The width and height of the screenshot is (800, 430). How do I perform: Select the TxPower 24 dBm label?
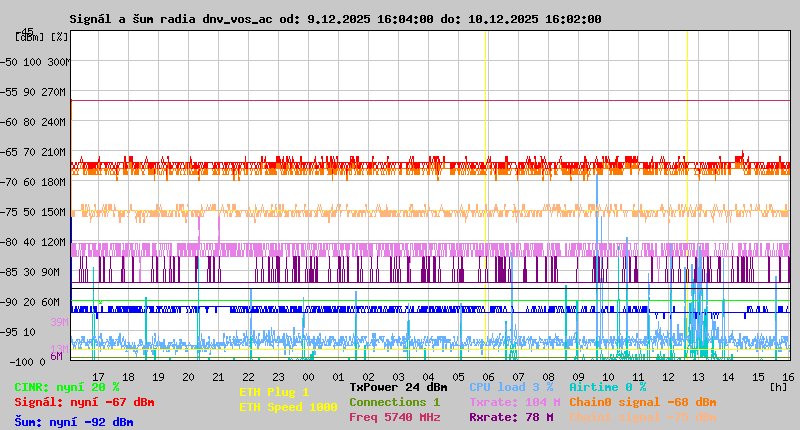(x=398, y=387)
